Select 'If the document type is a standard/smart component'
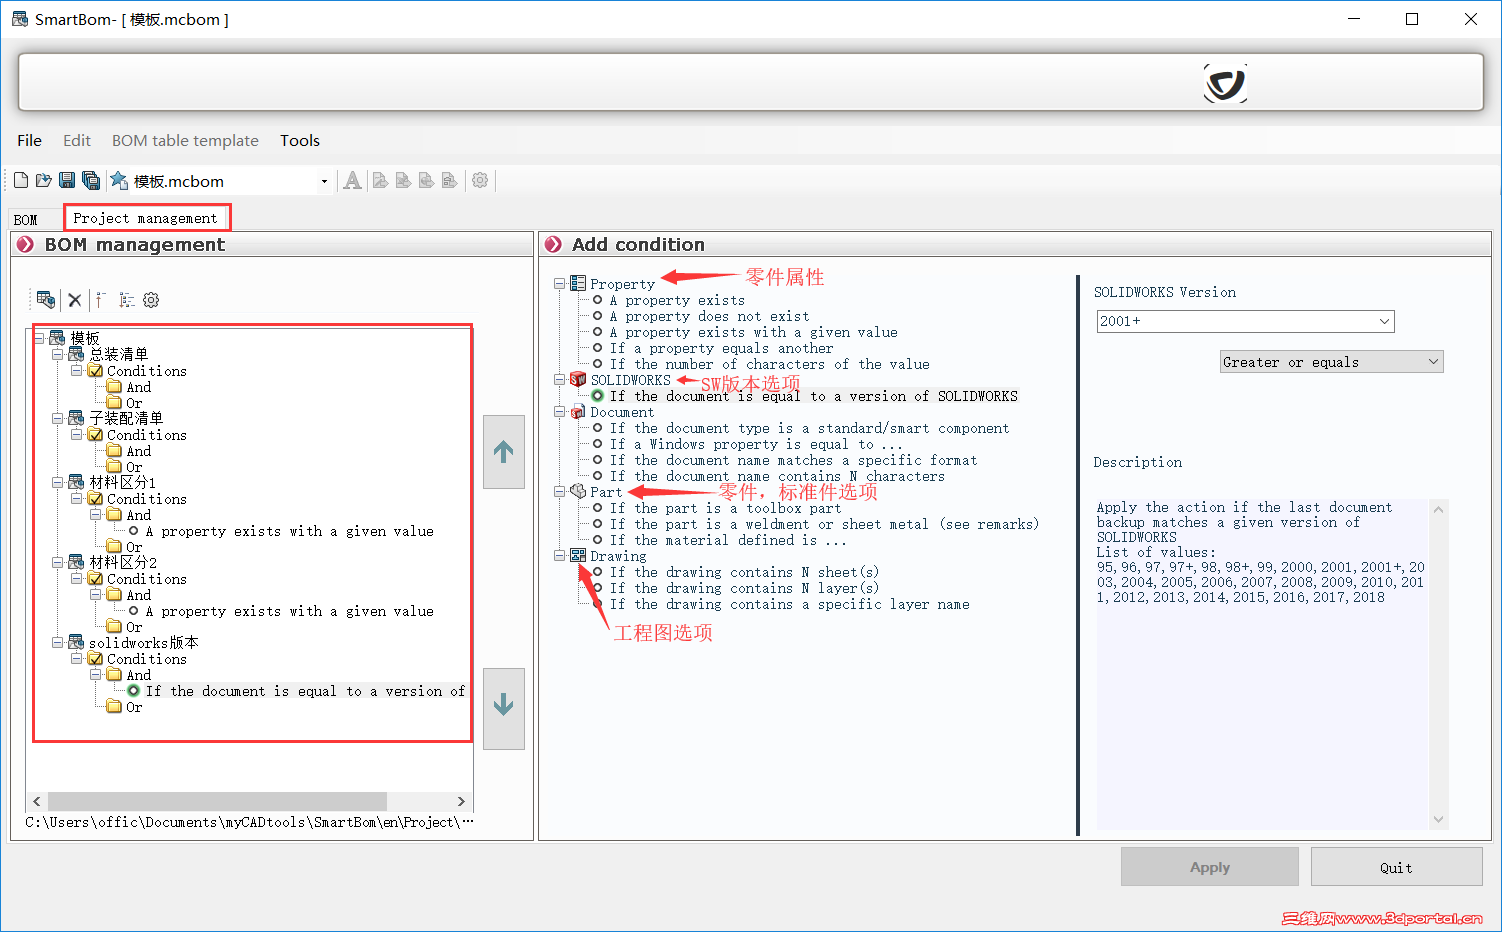This screenshot has width=1502, height=932. 809,428
